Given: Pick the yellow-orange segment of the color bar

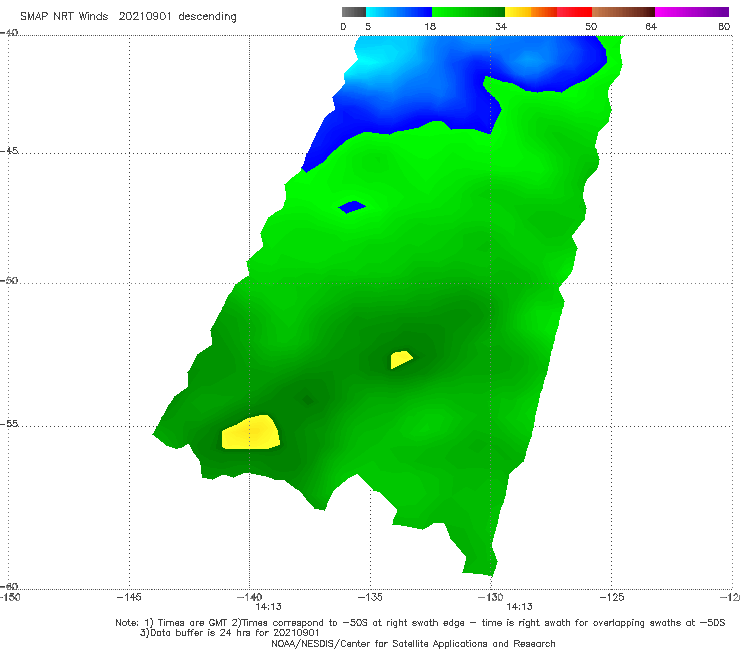Looking at the screenshot, I should (530, 12).
